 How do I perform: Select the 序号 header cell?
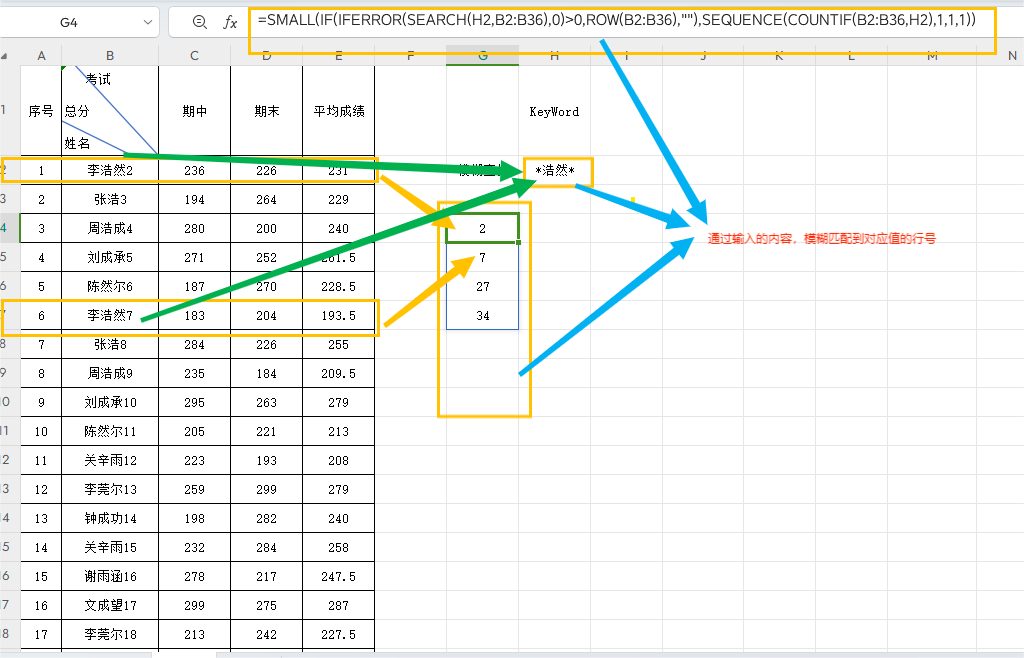[41, 111]
